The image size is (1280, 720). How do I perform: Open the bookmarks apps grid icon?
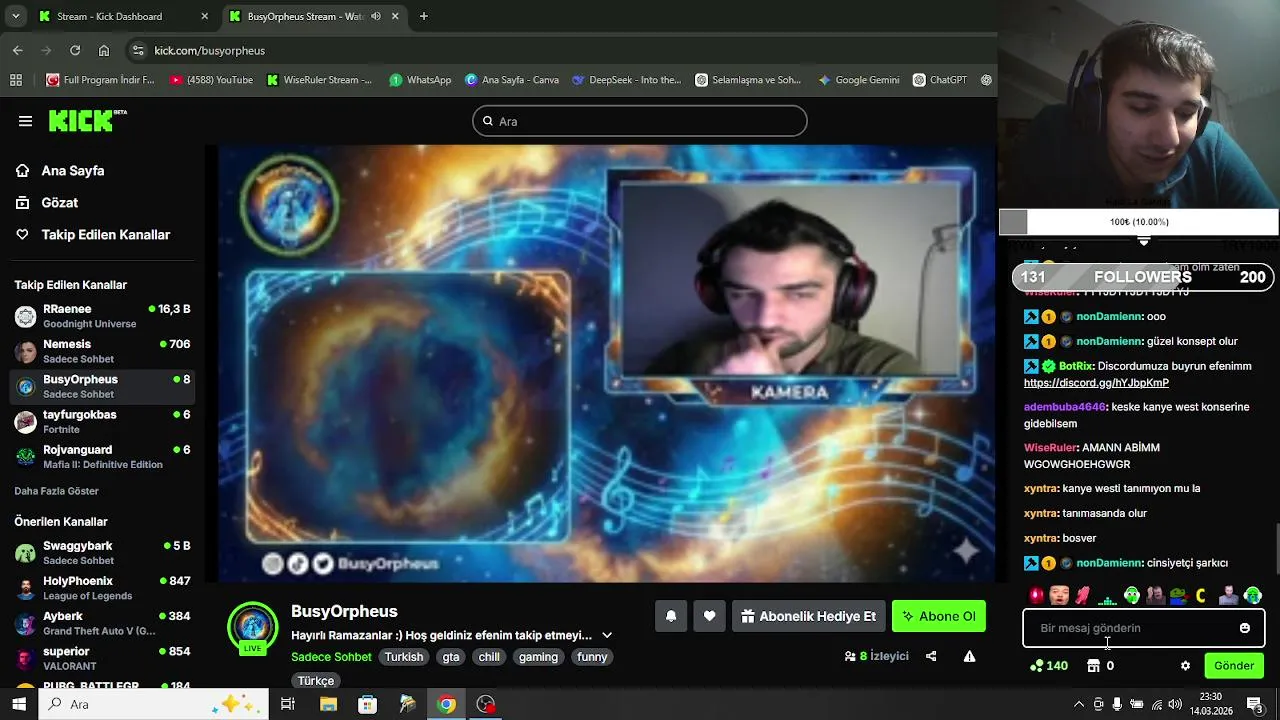coord(16,80)
